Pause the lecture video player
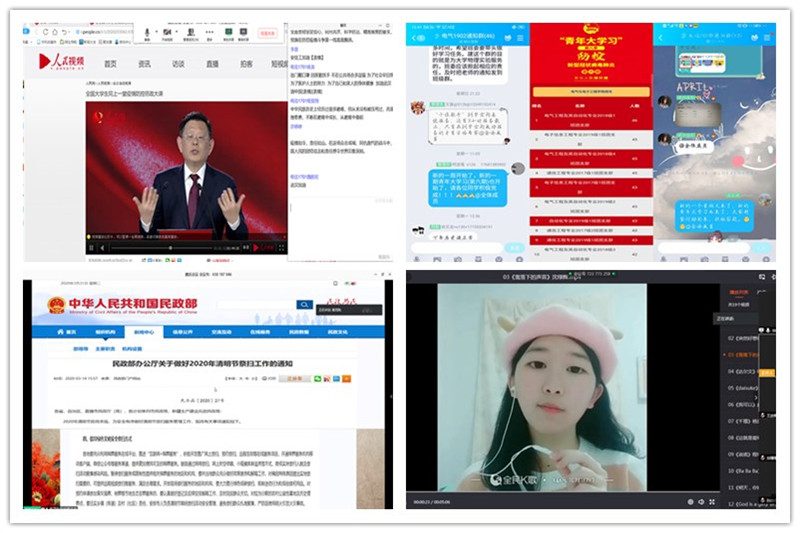 (92, 247)
